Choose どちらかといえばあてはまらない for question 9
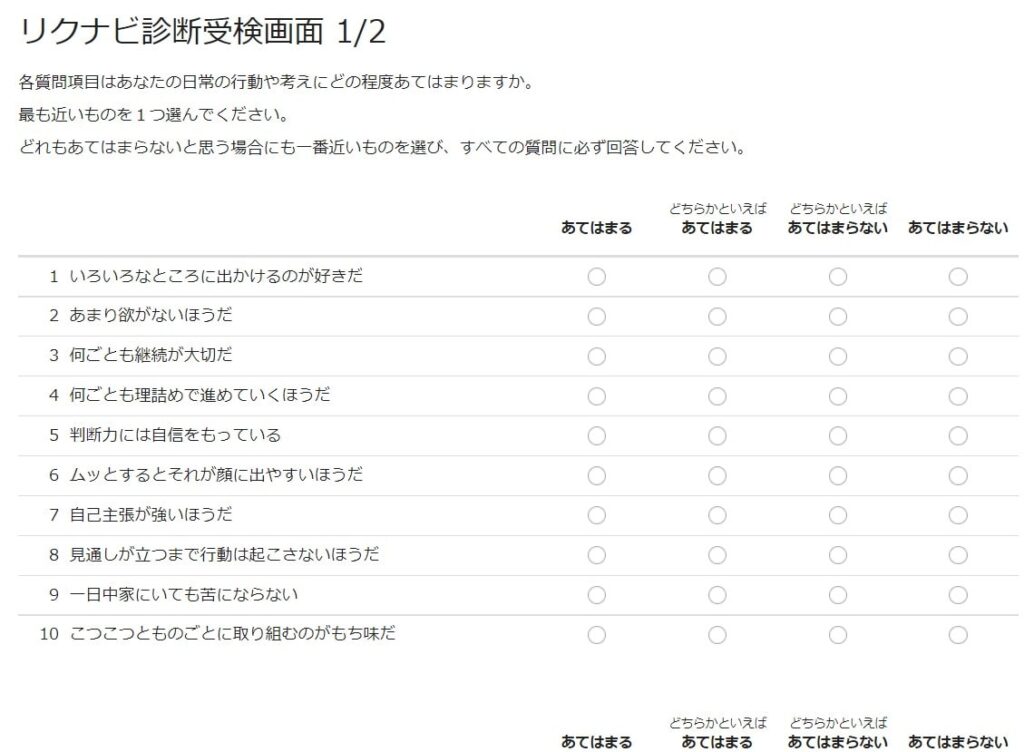Screen dimensions: 1024x752 (x=838, y=595)
